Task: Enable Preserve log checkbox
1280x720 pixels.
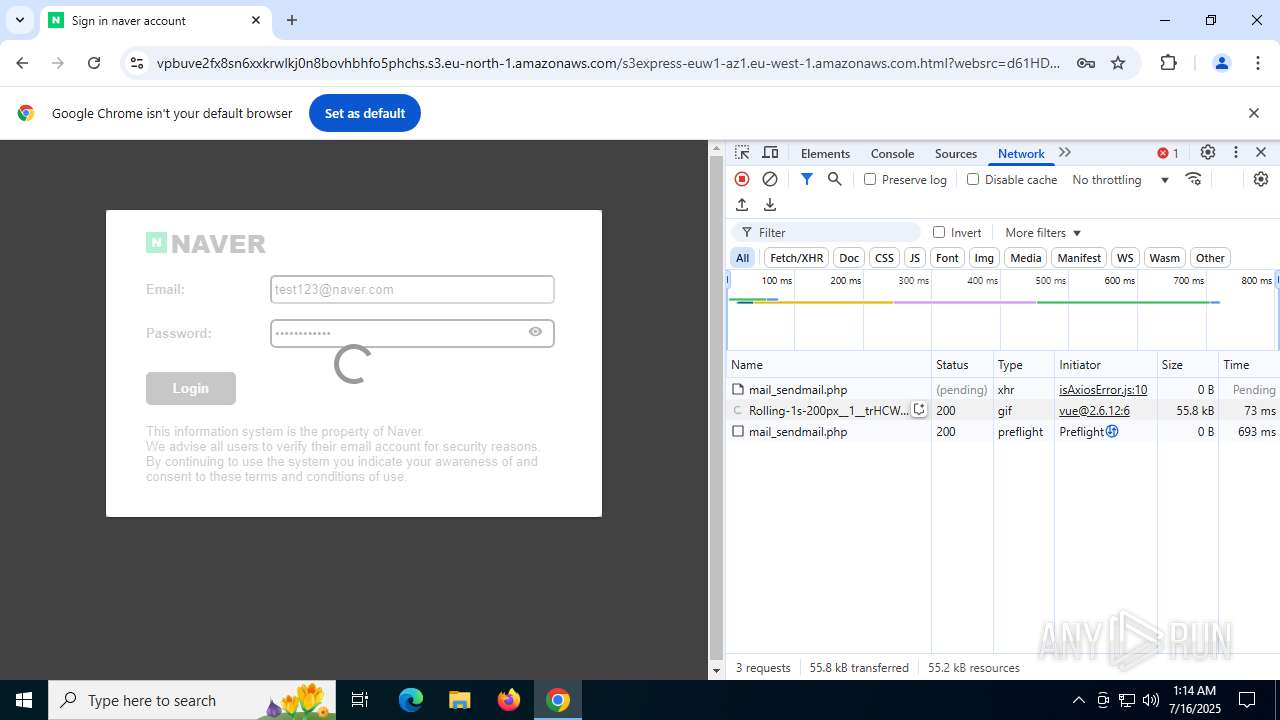Action: tap(870, 179)
